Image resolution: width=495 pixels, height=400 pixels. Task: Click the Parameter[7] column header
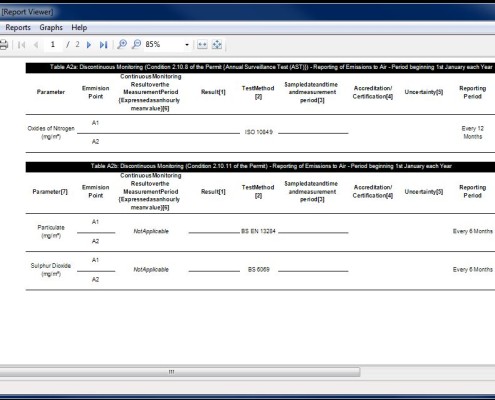point(50,192)
